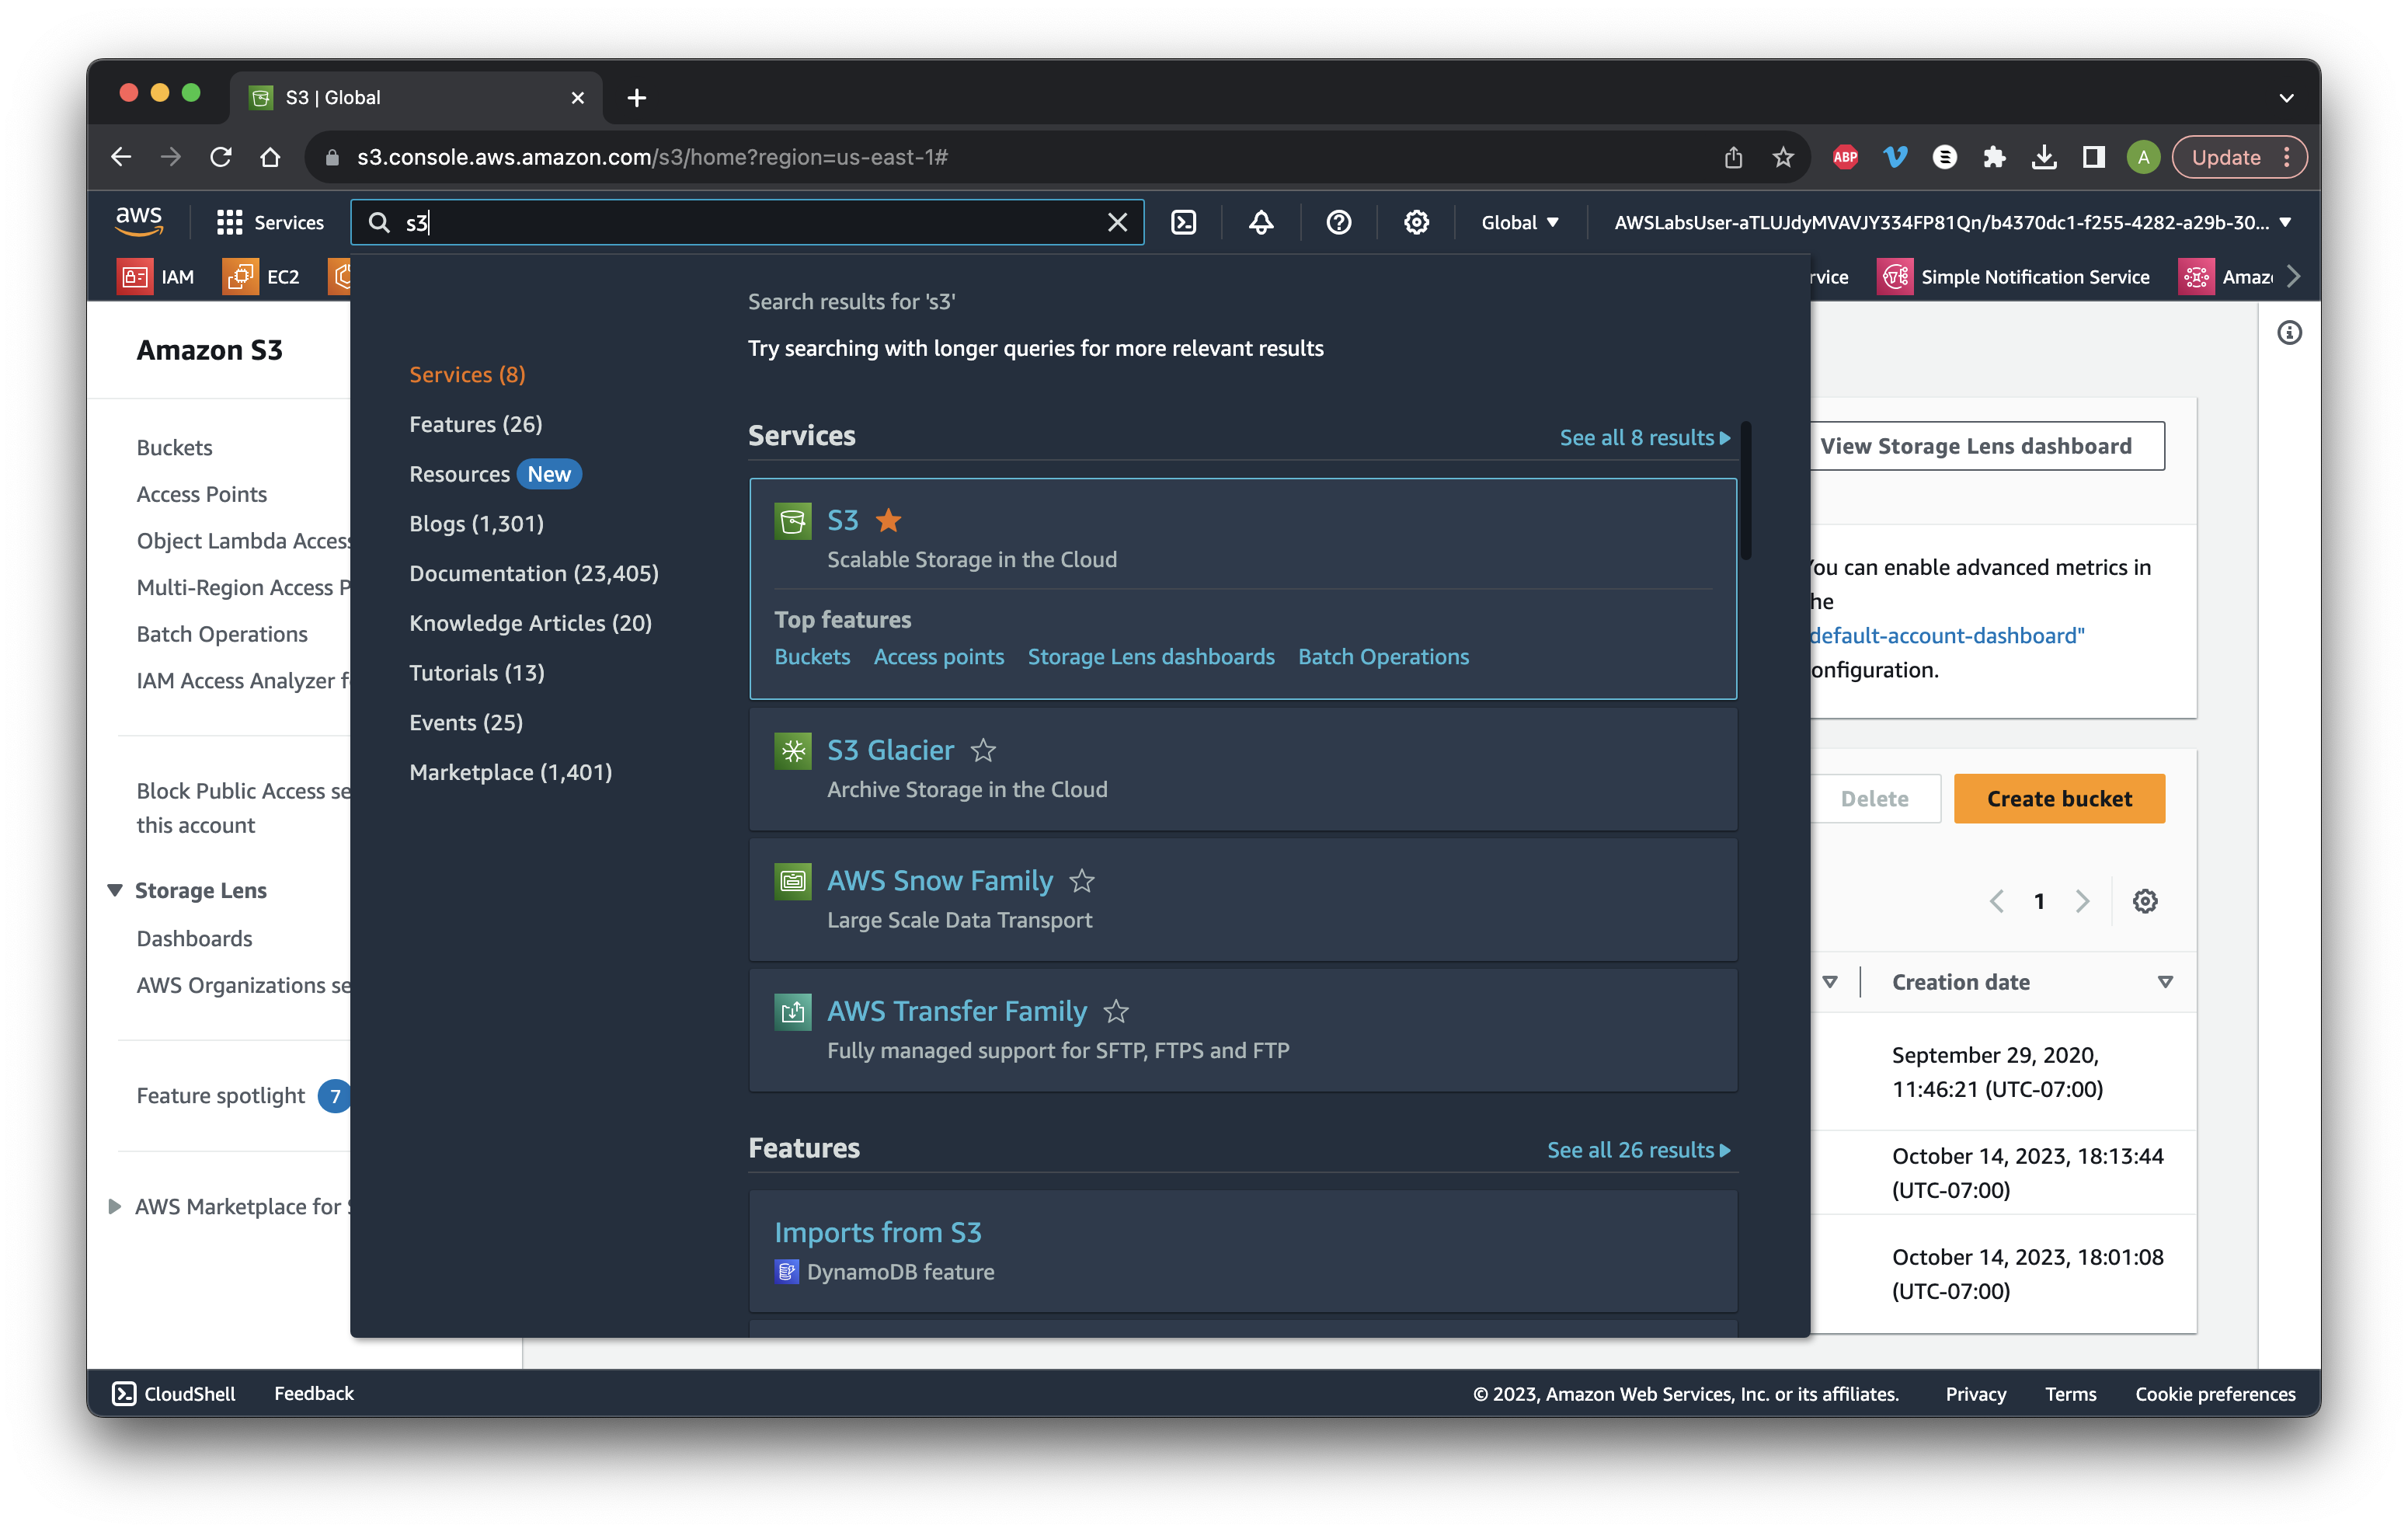Image resolution: width=2408 pixels, height=1532 pixels.
Task: Open CloudShell from the footer
Action: tap(174, 1393)
